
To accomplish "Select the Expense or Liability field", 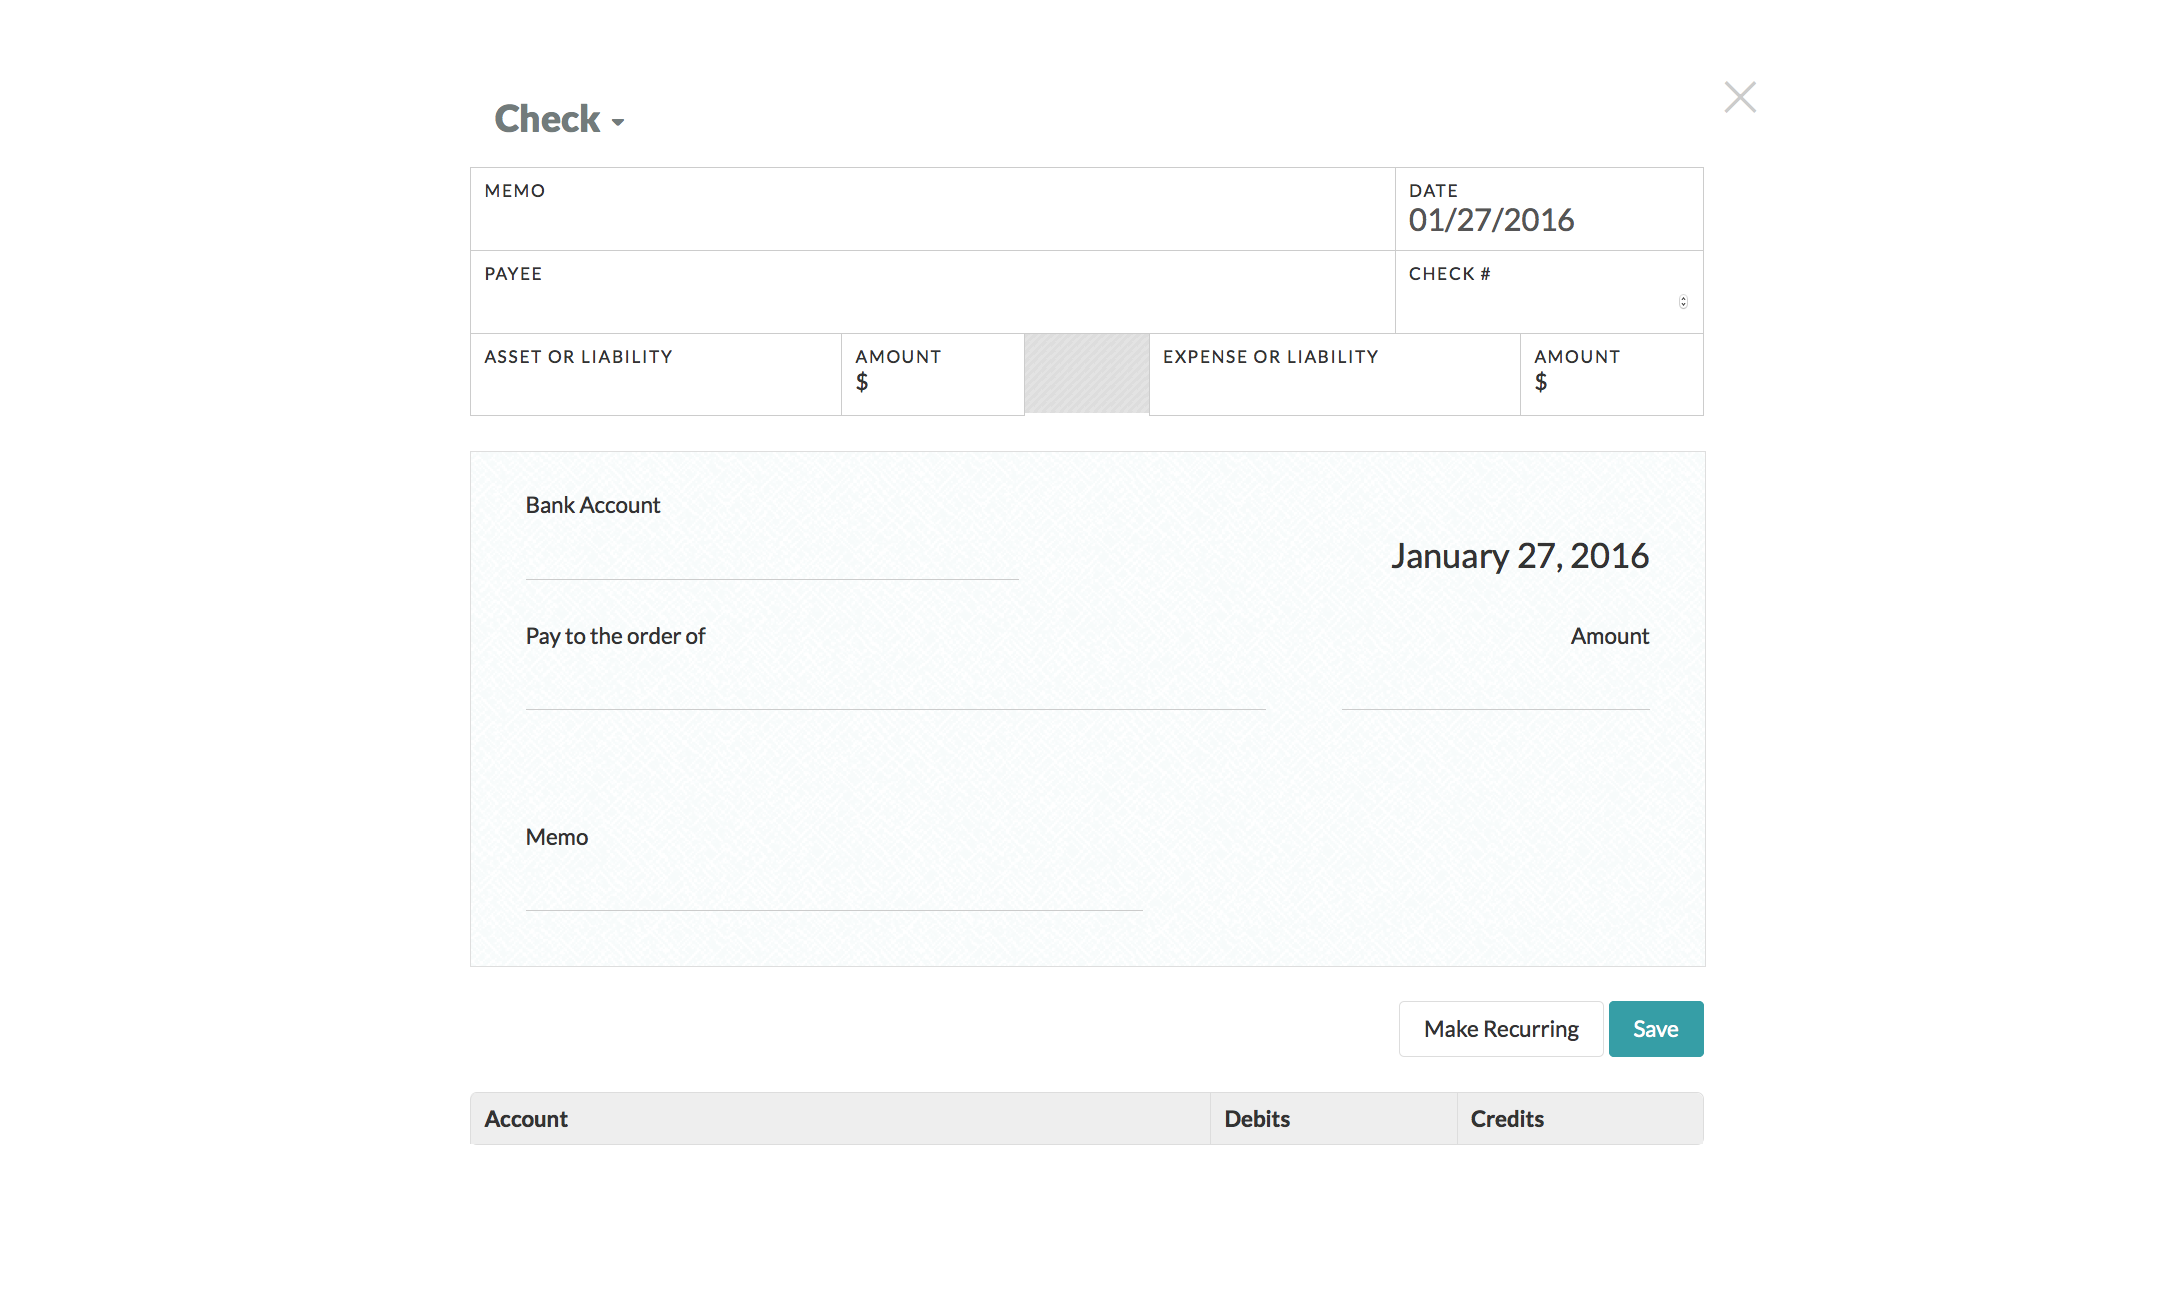I will 1333,384.
